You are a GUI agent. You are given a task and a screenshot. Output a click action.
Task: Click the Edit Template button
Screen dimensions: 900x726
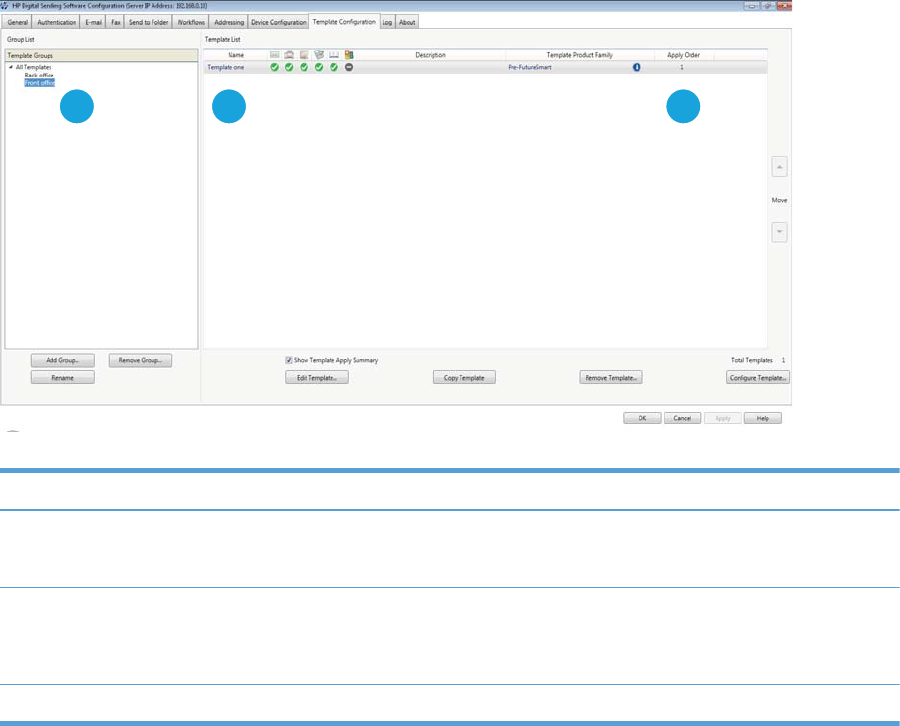pos(317,378)
